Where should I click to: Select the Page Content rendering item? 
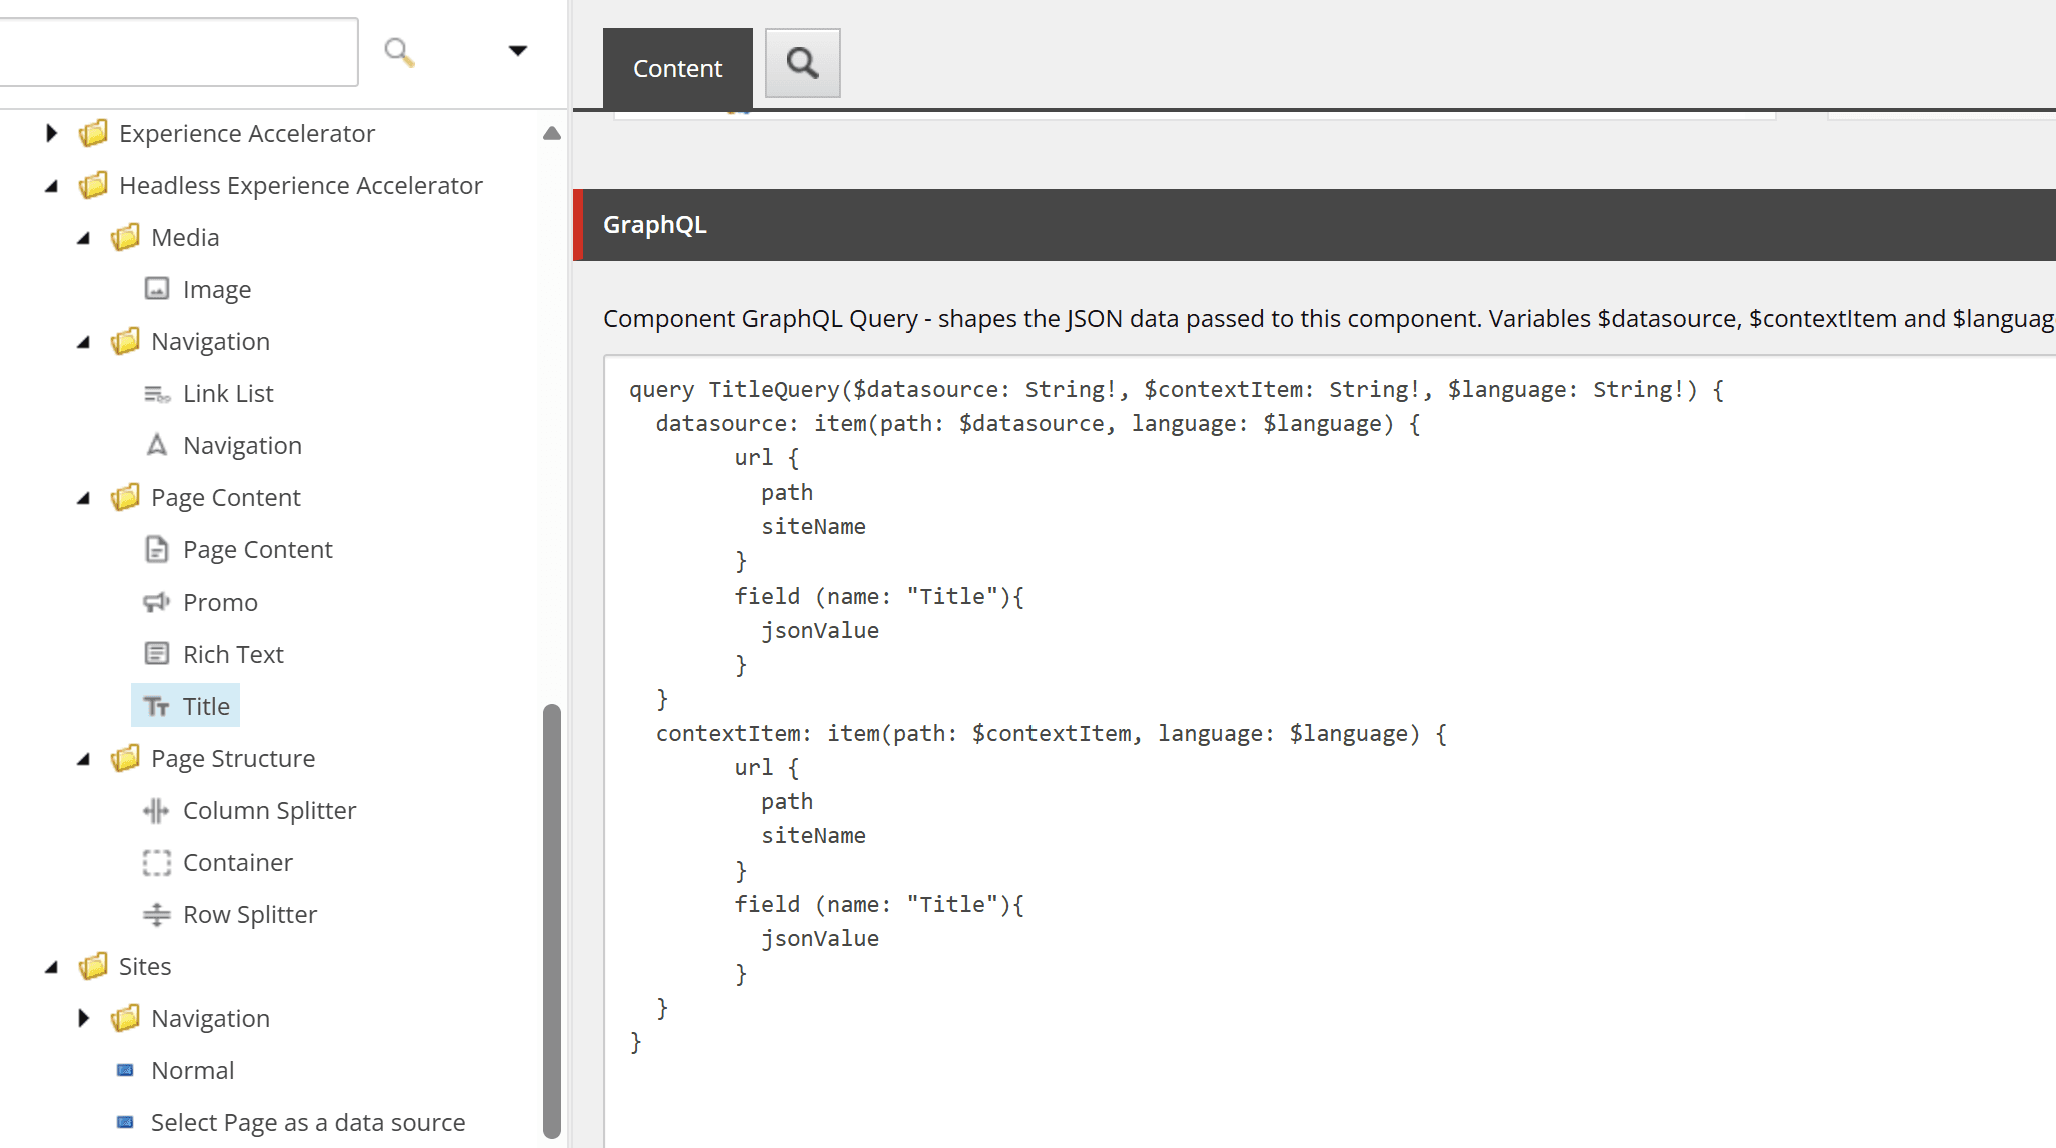coord(257,549)
